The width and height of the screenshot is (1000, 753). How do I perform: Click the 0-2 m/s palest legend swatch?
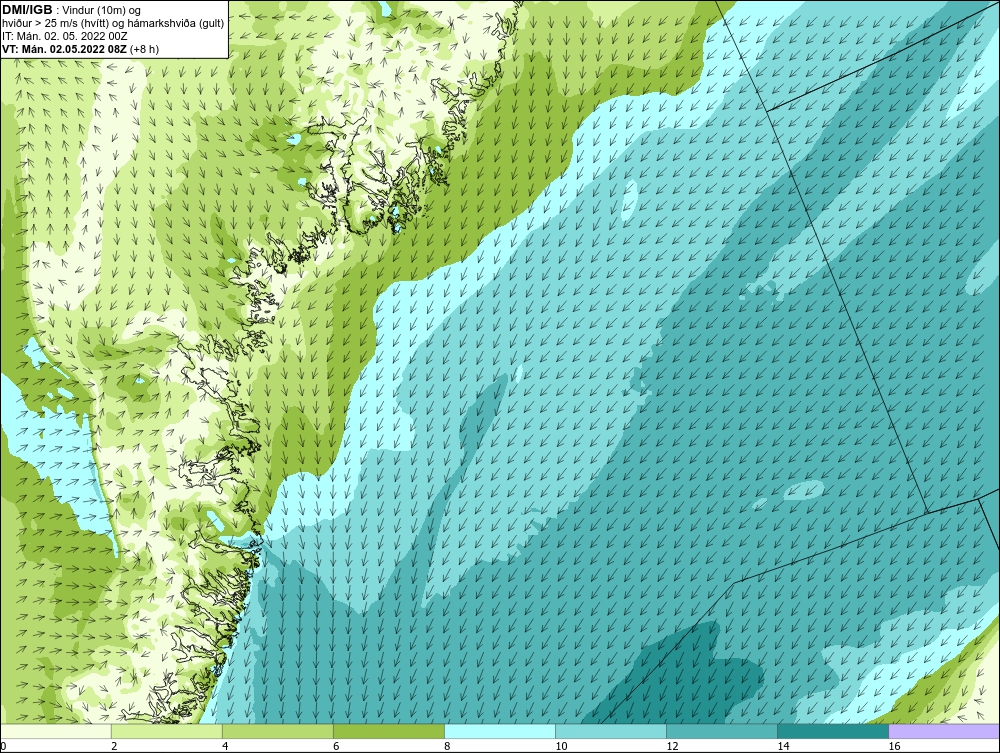[x=55, y=731]
